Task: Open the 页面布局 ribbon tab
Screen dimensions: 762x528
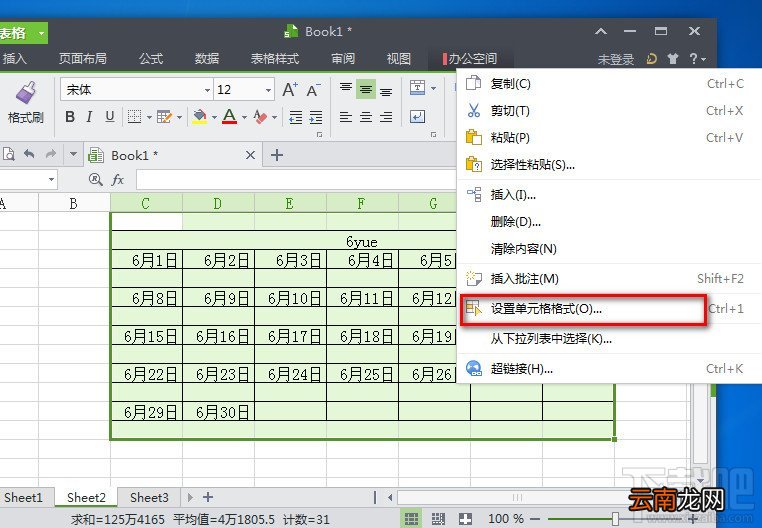Action: coord(83,59)
